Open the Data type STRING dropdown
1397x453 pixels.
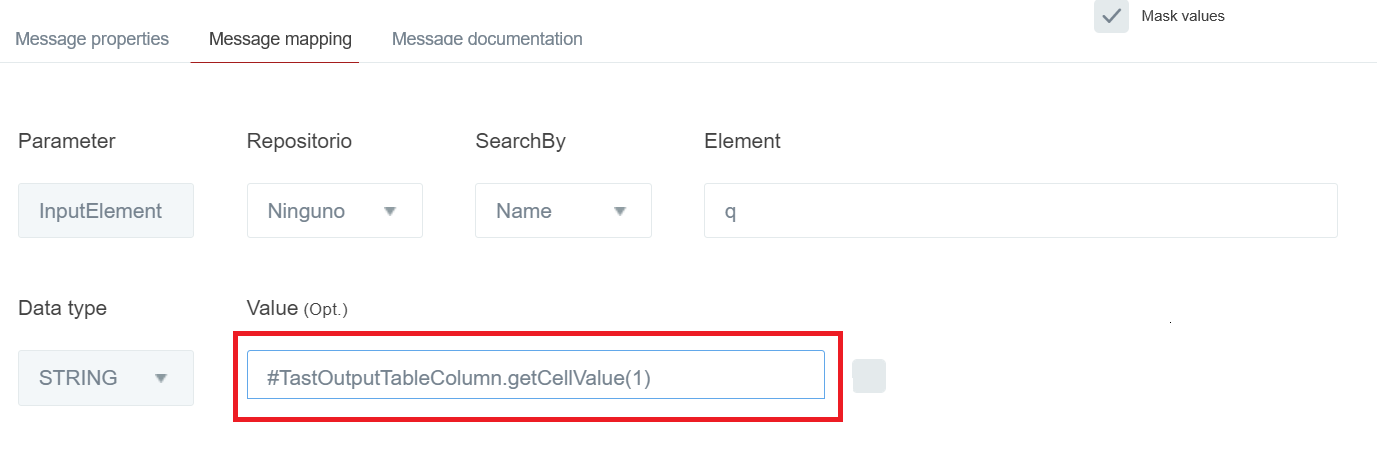(x=106, y=378)
